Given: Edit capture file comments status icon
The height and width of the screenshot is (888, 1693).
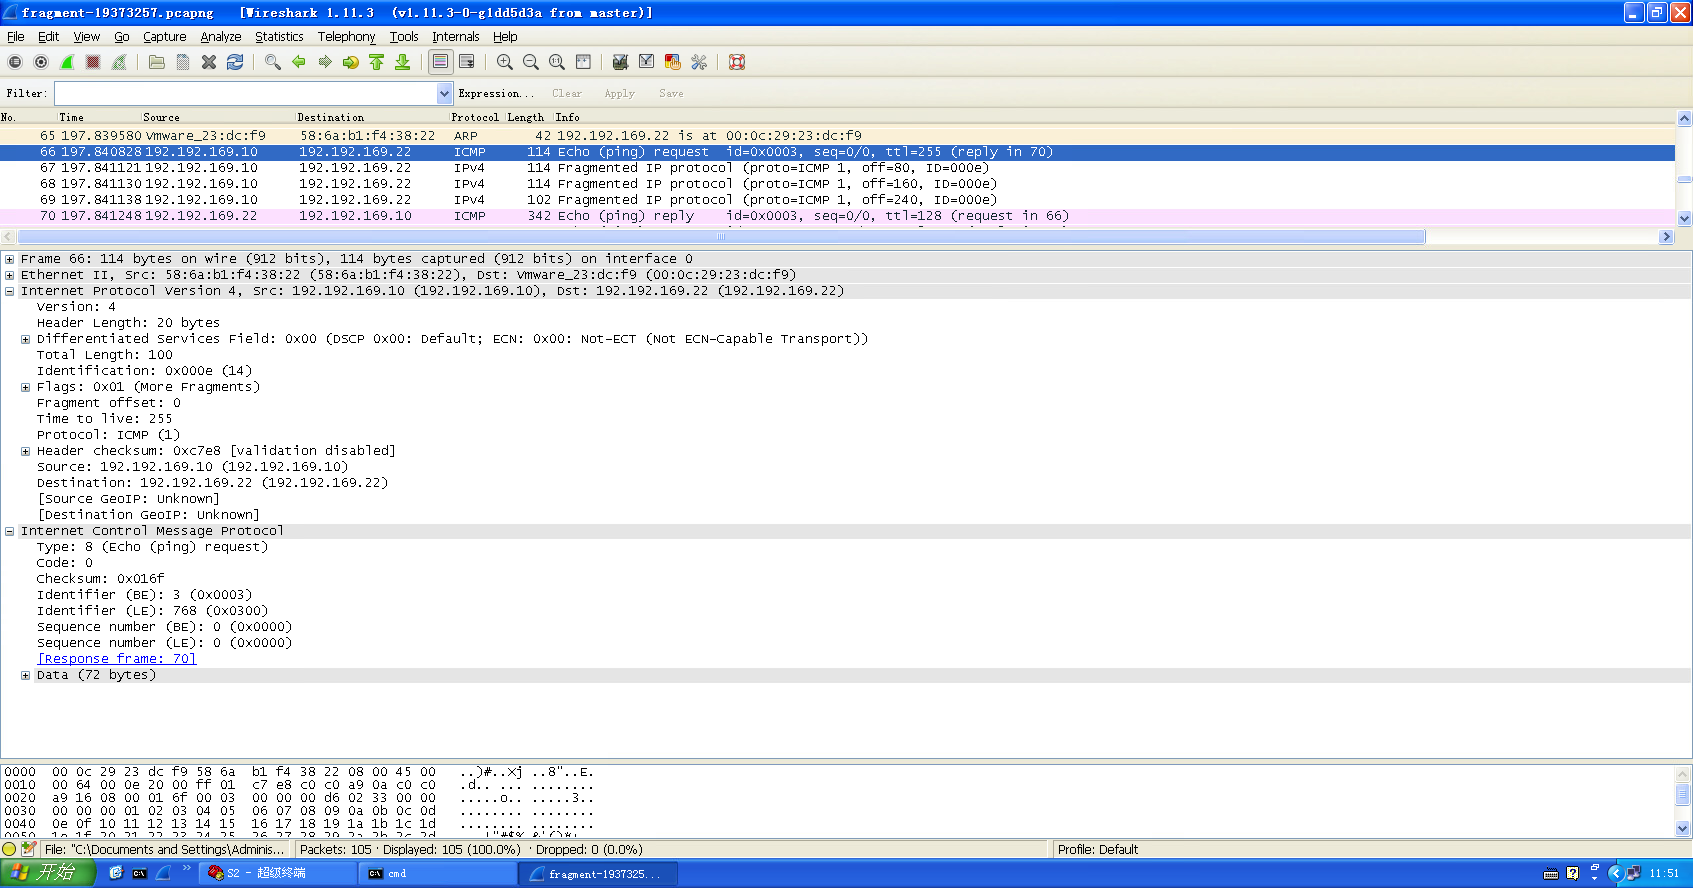Looking at the screenshot, I should point(29,849).
